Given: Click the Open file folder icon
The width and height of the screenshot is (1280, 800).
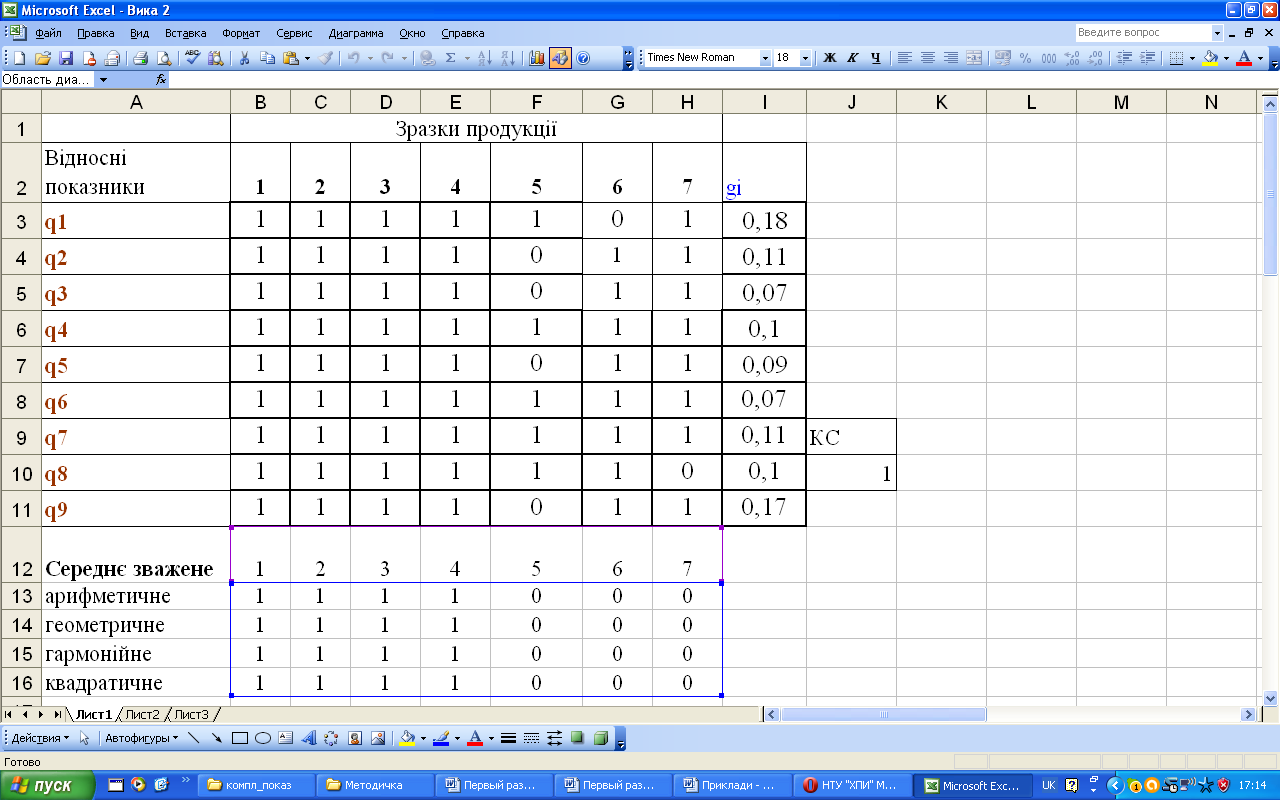Looking at the screenshot, I should (x=43, y=58).
